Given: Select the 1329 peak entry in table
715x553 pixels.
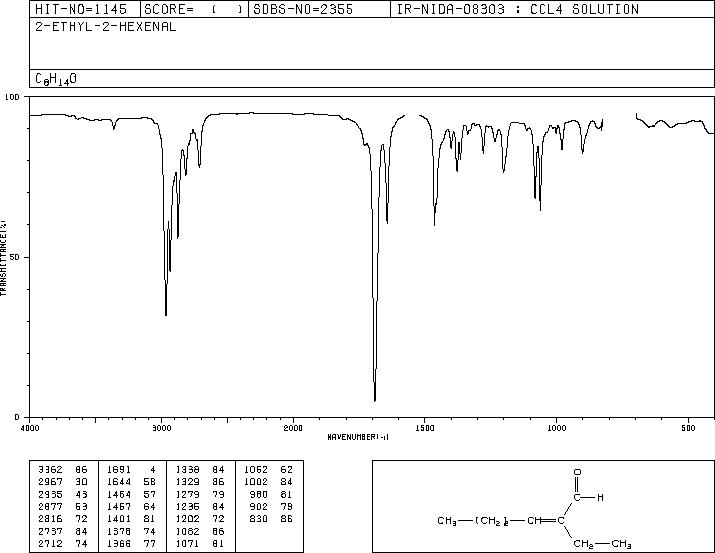Looking at the screenshot, I should 200,482.
